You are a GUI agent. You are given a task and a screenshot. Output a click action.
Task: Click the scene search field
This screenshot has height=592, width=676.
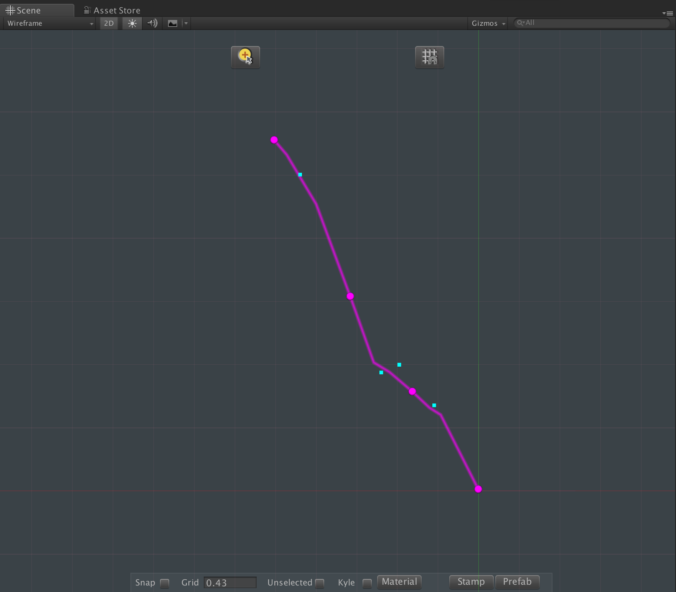[x=592, y=23]
